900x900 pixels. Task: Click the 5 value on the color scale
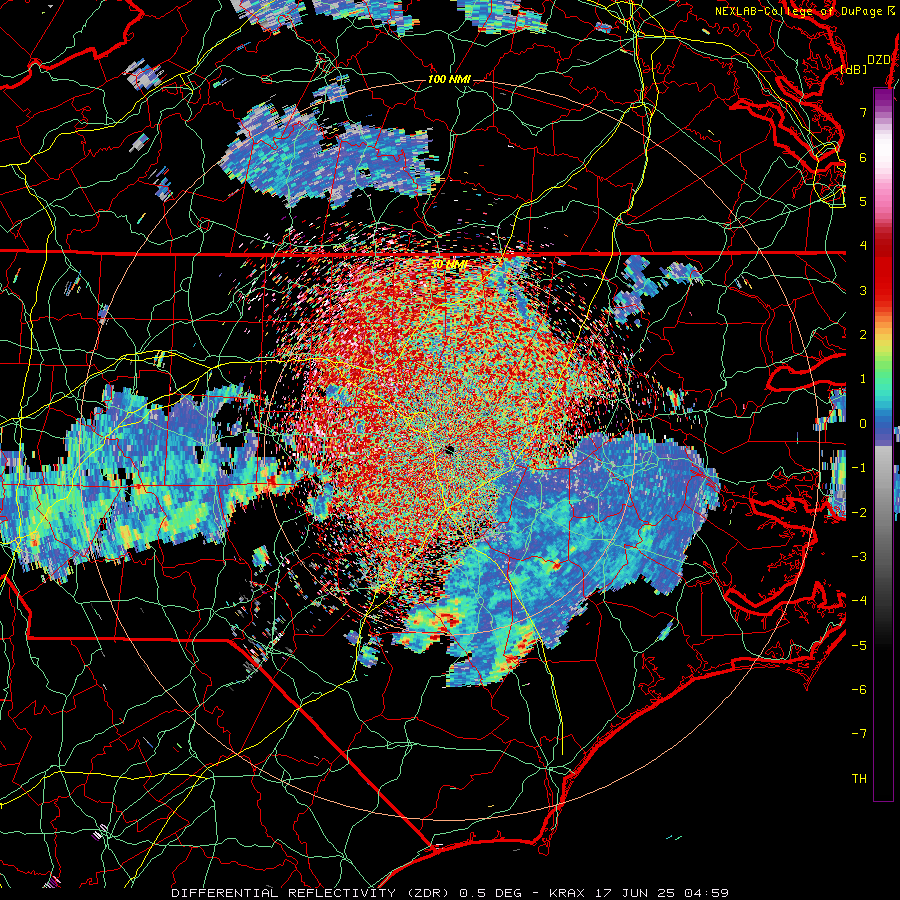[x=863, y=201]
